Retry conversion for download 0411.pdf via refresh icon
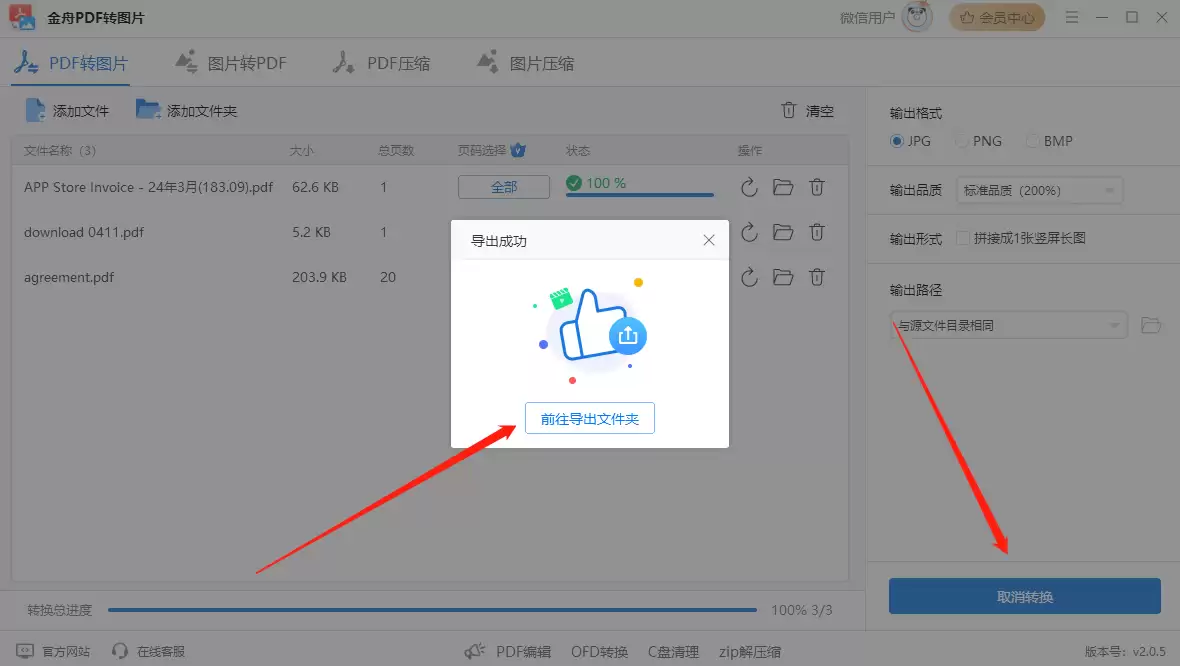The width and height of the screenshot is (1180, 666). pyautogui.click(x=749, y=232)
